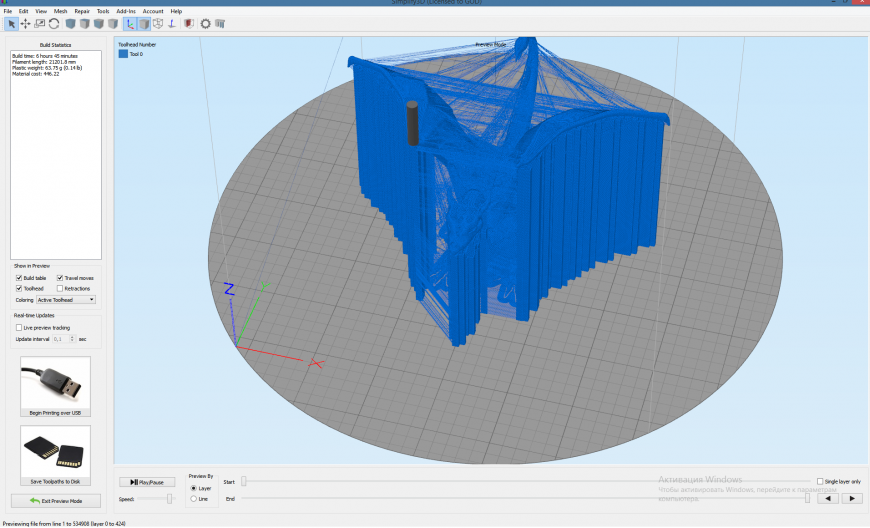Open the Add-Ins menu
The width and height of the screenshot is (870, 528).
click(126, 11)
